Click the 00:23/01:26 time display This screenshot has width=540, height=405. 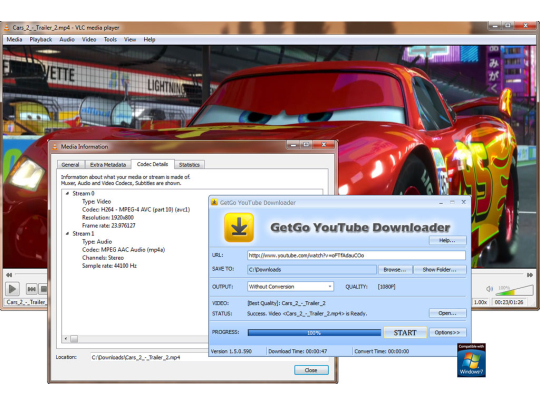[509, 302]
